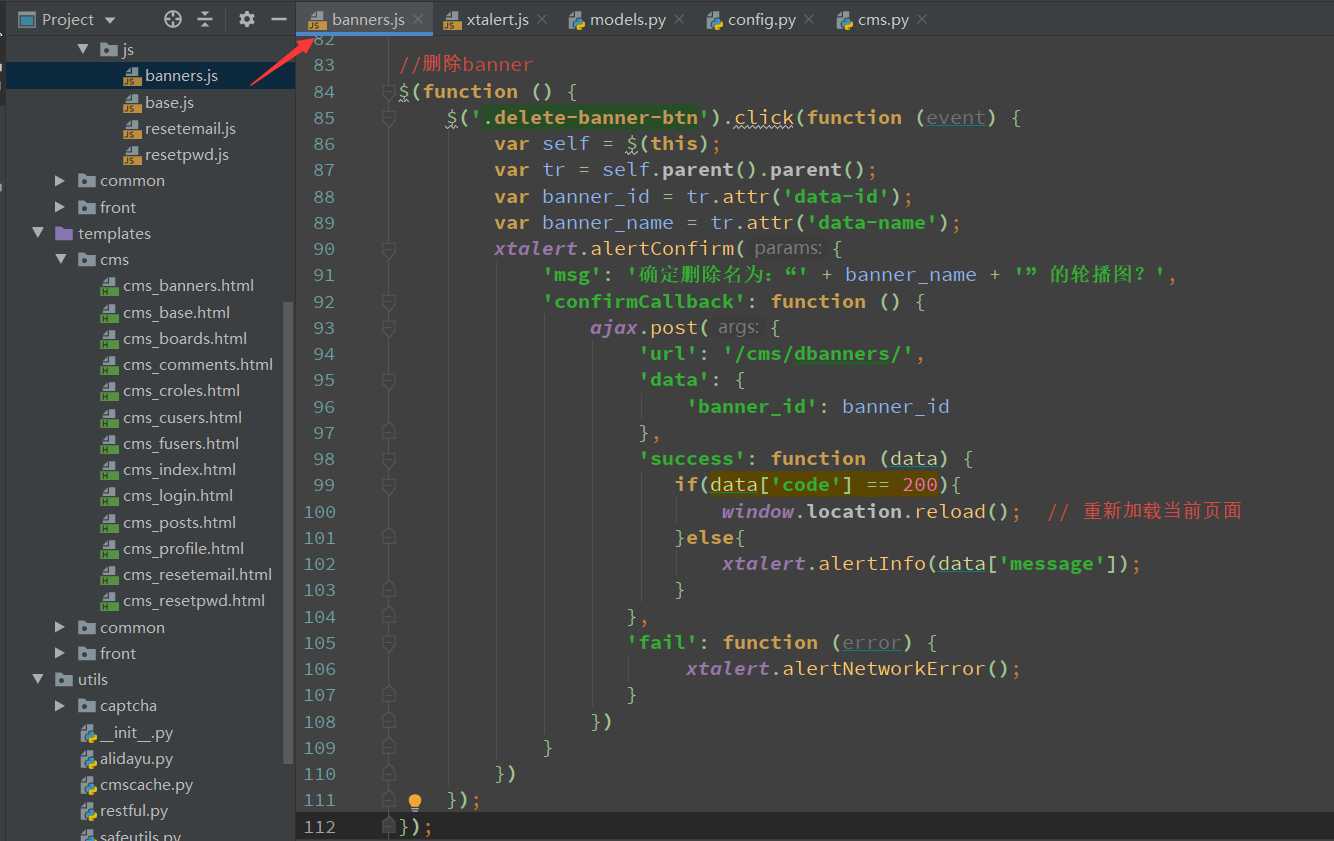Open cms_boards.html in the tree
This screenshot has width=1334, height=841.
tap(185, 338)
